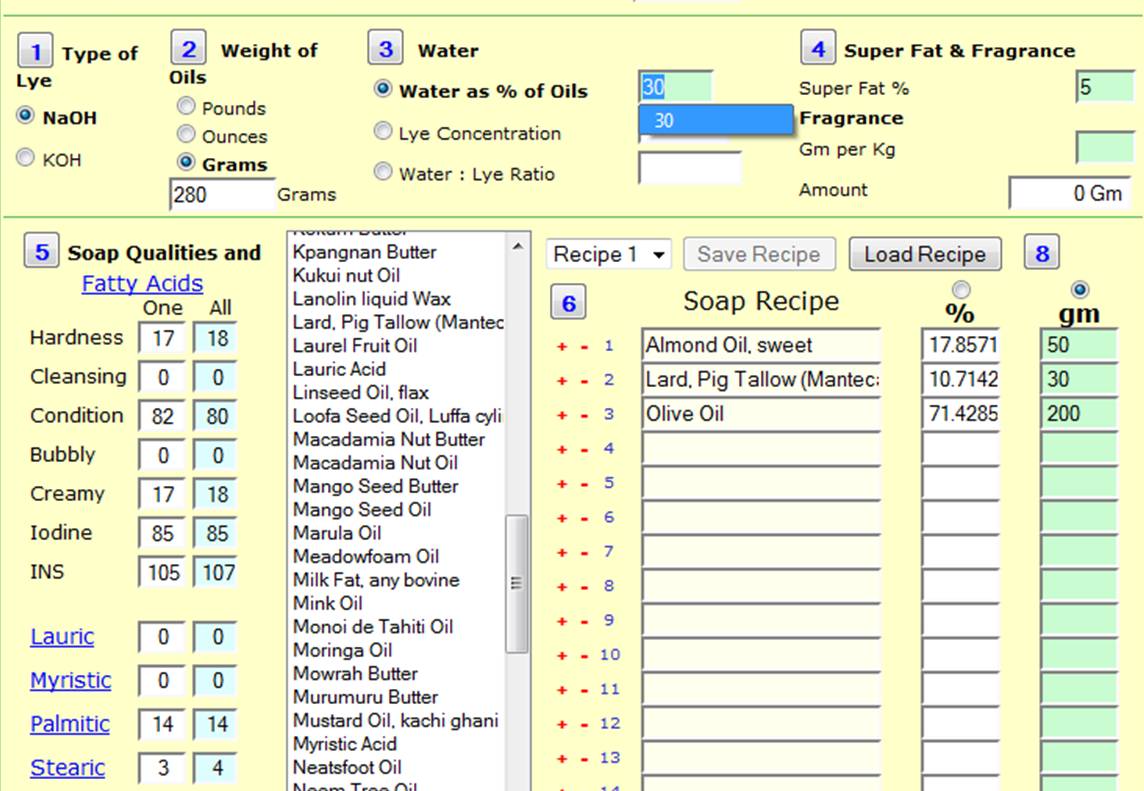Switch recipe entry to percent mode
This screenshot has width=1144, height=791.
point(961,289)
